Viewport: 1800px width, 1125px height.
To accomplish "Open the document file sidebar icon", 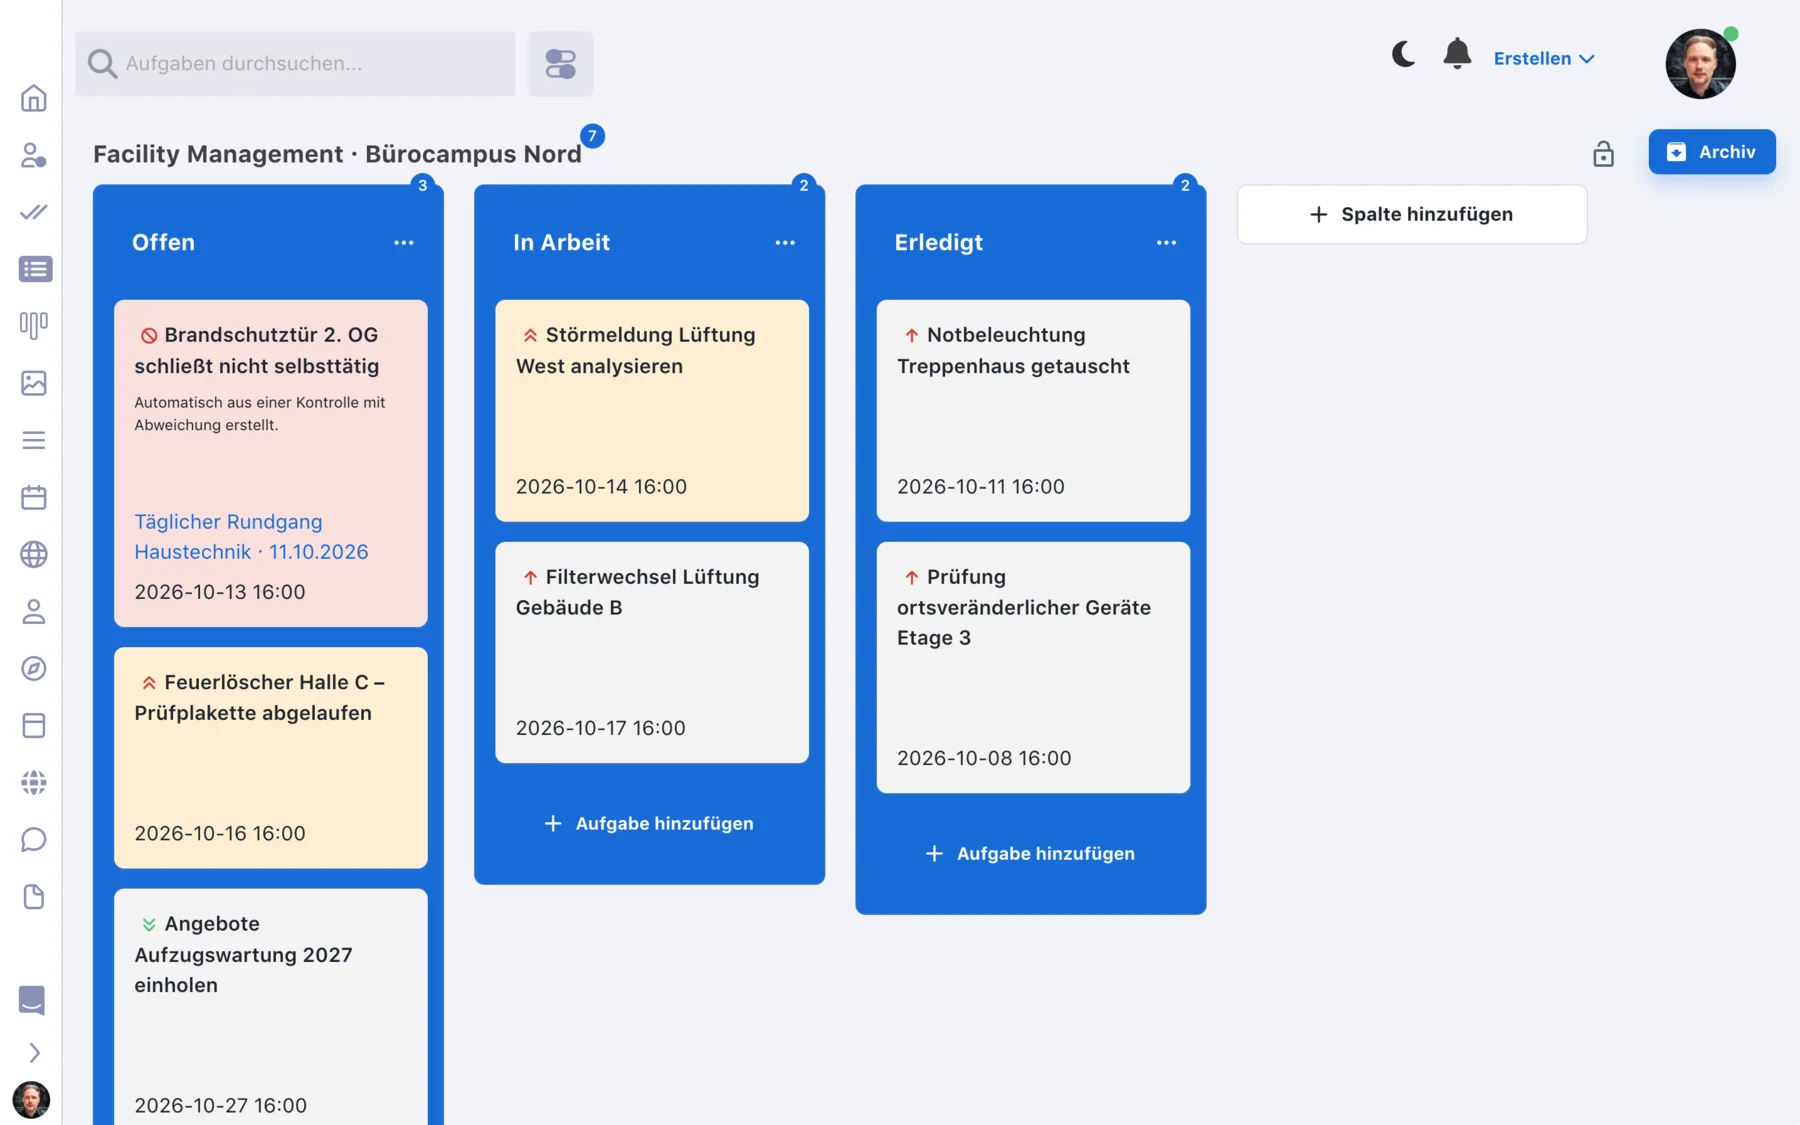I will coord(33,896).
